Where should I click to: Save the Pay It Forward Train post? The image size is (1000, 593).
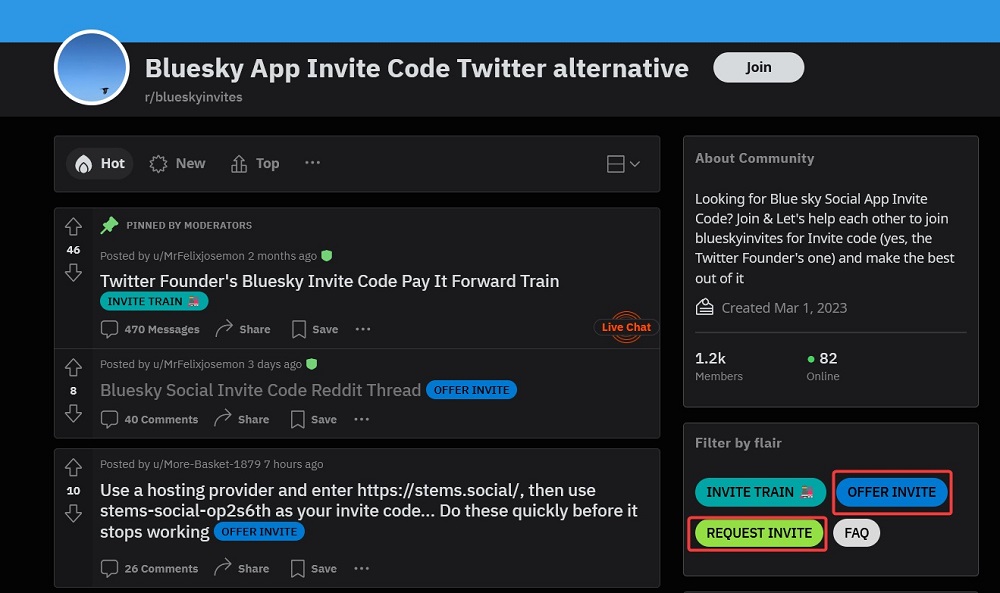coord(315,329)
